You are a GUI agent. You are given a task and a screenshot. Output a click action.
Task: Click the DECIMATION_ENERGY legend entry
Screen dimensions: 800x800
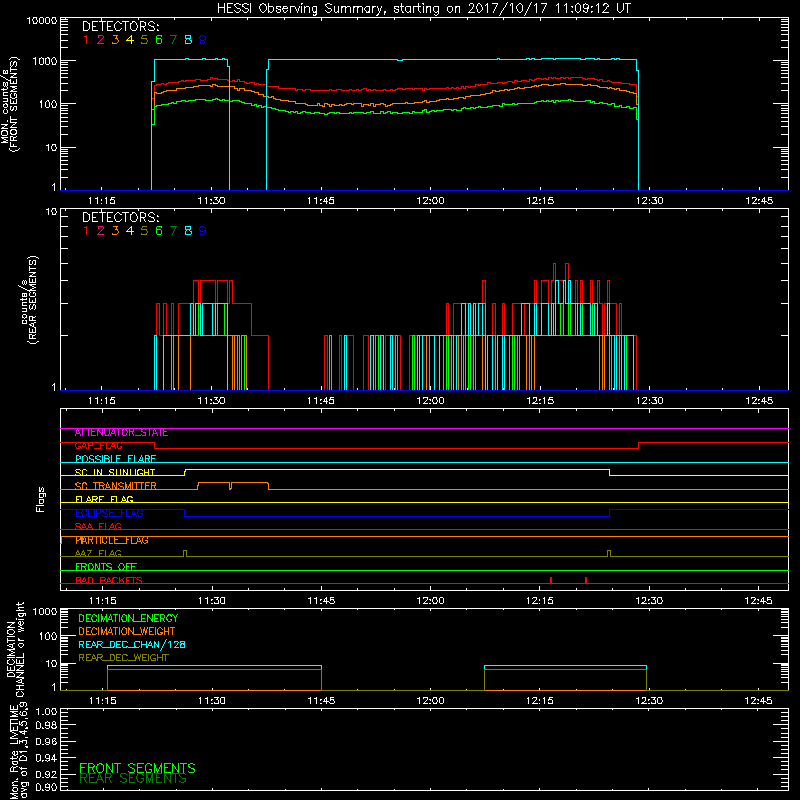128,618
